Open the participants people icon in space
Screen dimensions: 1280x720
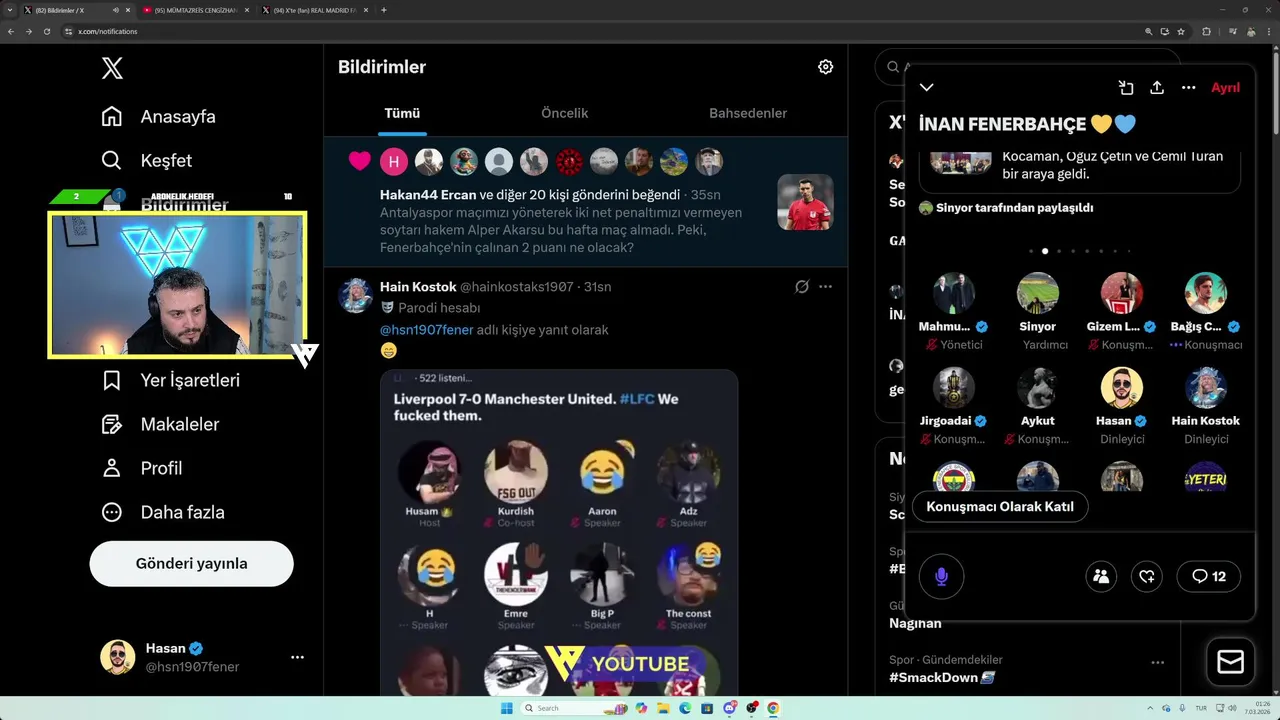coord(1101,576)
